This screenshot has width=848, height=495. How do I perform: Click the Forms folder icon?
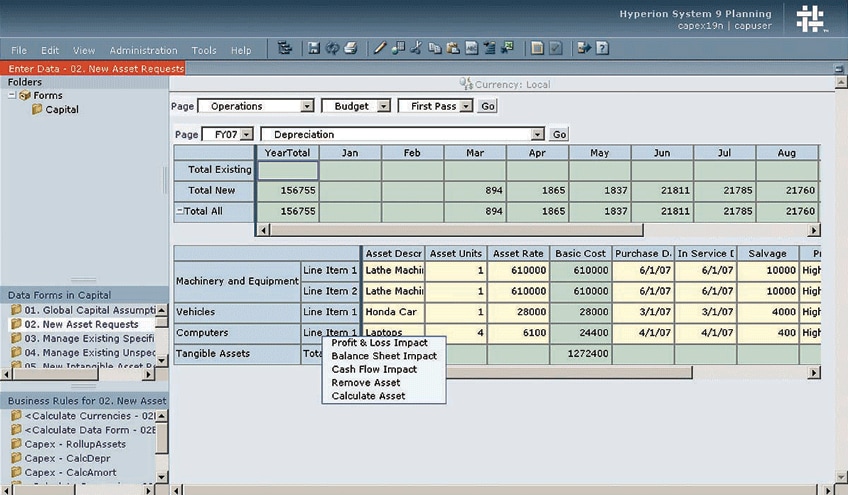tap(25, 95)
